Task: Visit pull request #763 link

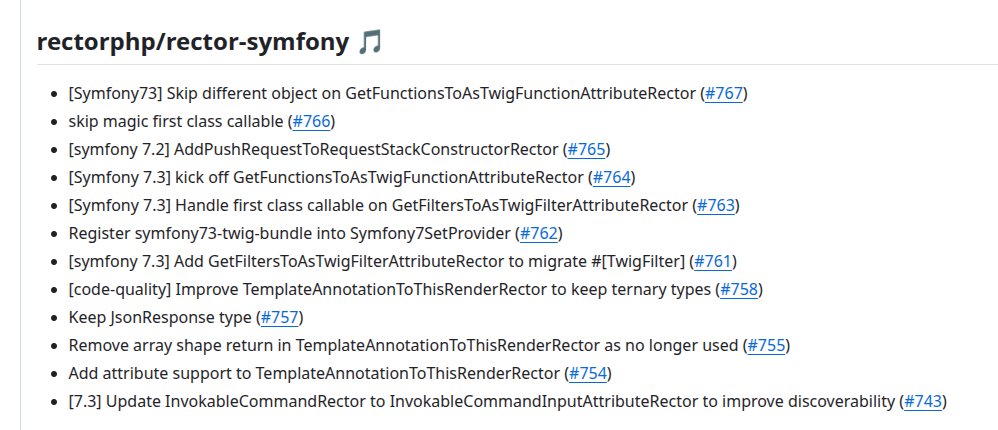Action: point(716,205)
